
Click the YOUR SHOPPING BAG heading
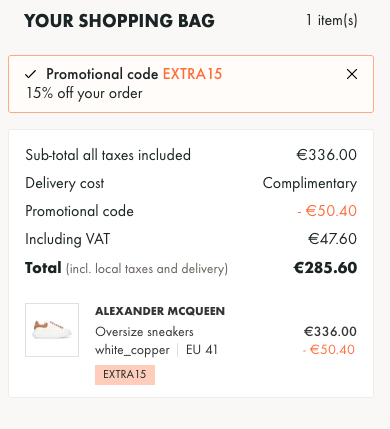pos(119,21)
